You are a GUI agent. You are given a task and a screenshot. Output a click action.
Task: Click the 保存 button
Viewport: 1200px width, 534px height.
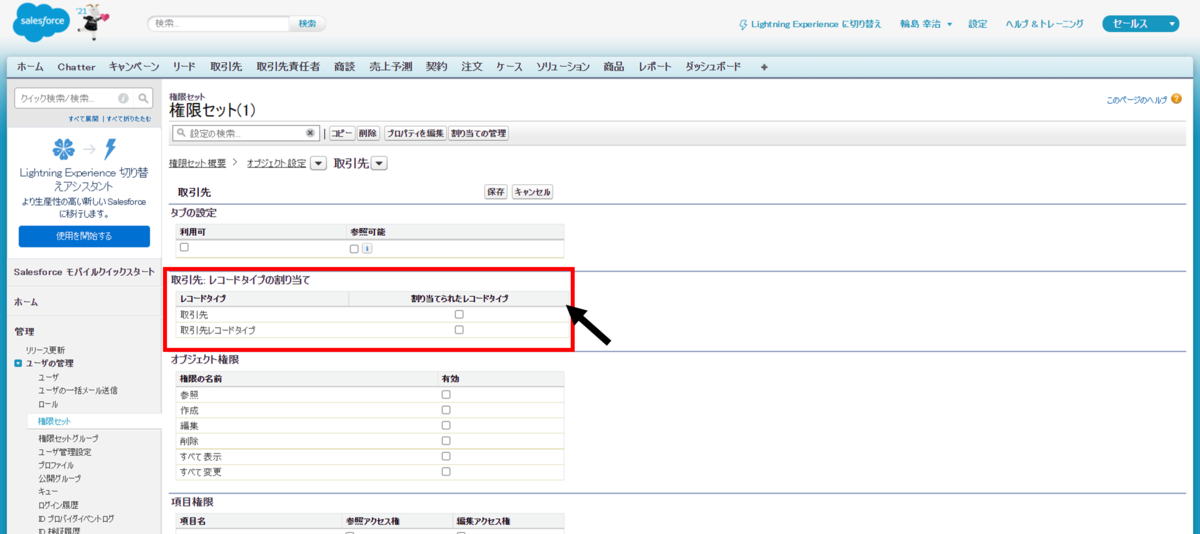click(x=496, y=192)
